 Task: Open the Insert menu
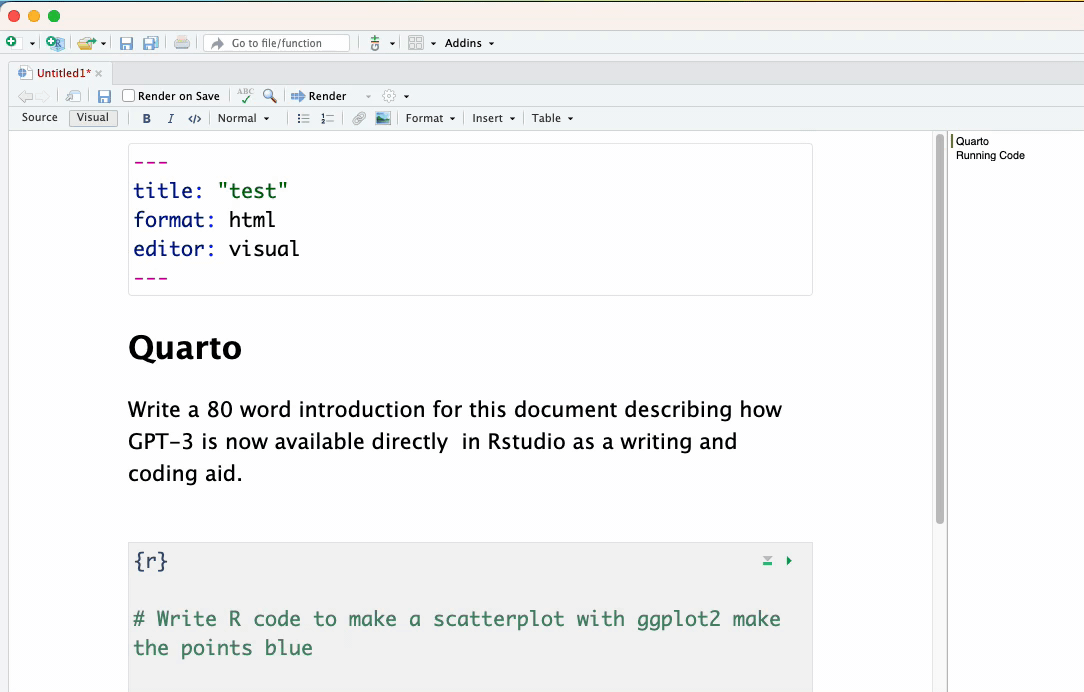pos(494,118)
